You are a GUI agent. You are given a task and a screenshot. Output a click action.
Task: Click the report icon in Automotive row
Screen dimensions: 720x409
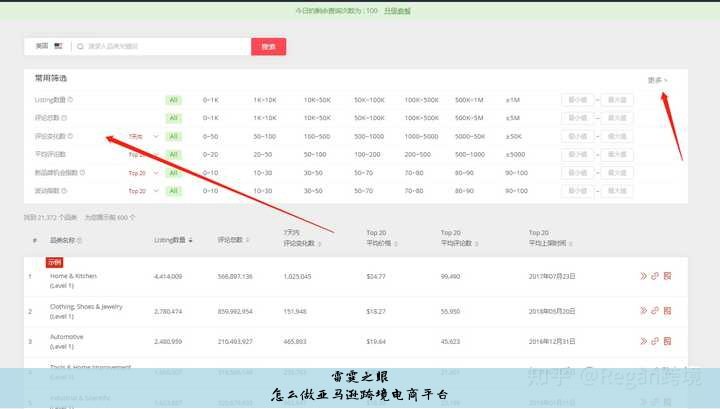click(667, 342)
